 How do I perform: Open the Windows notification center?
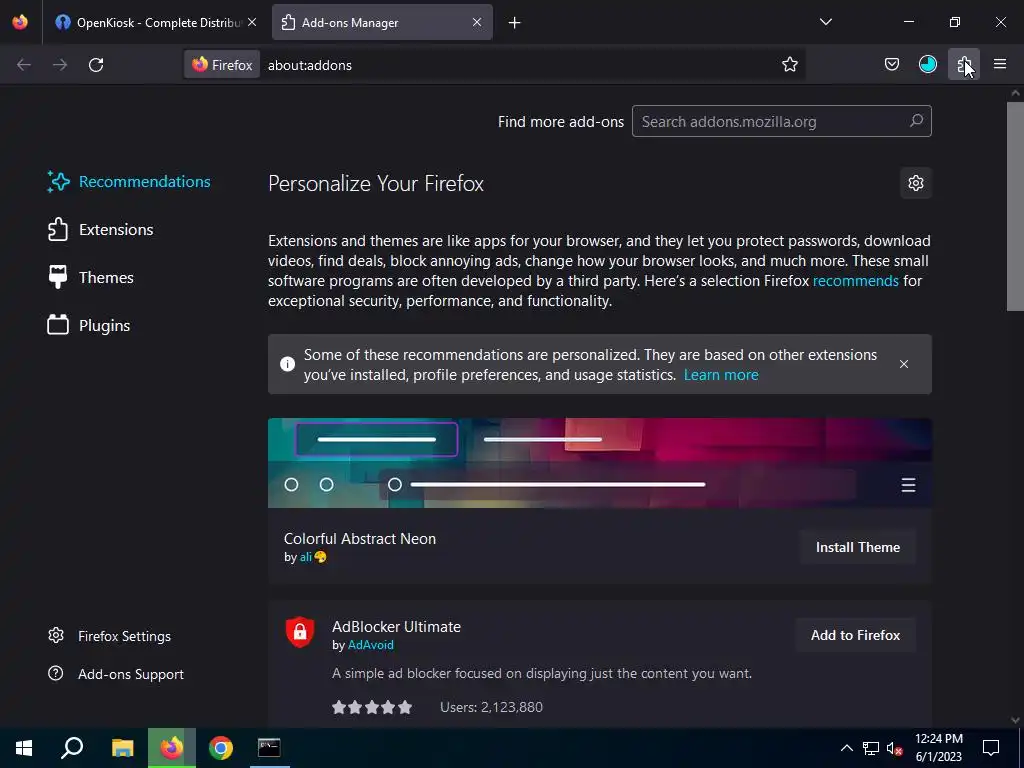click(x=991, y=748)
